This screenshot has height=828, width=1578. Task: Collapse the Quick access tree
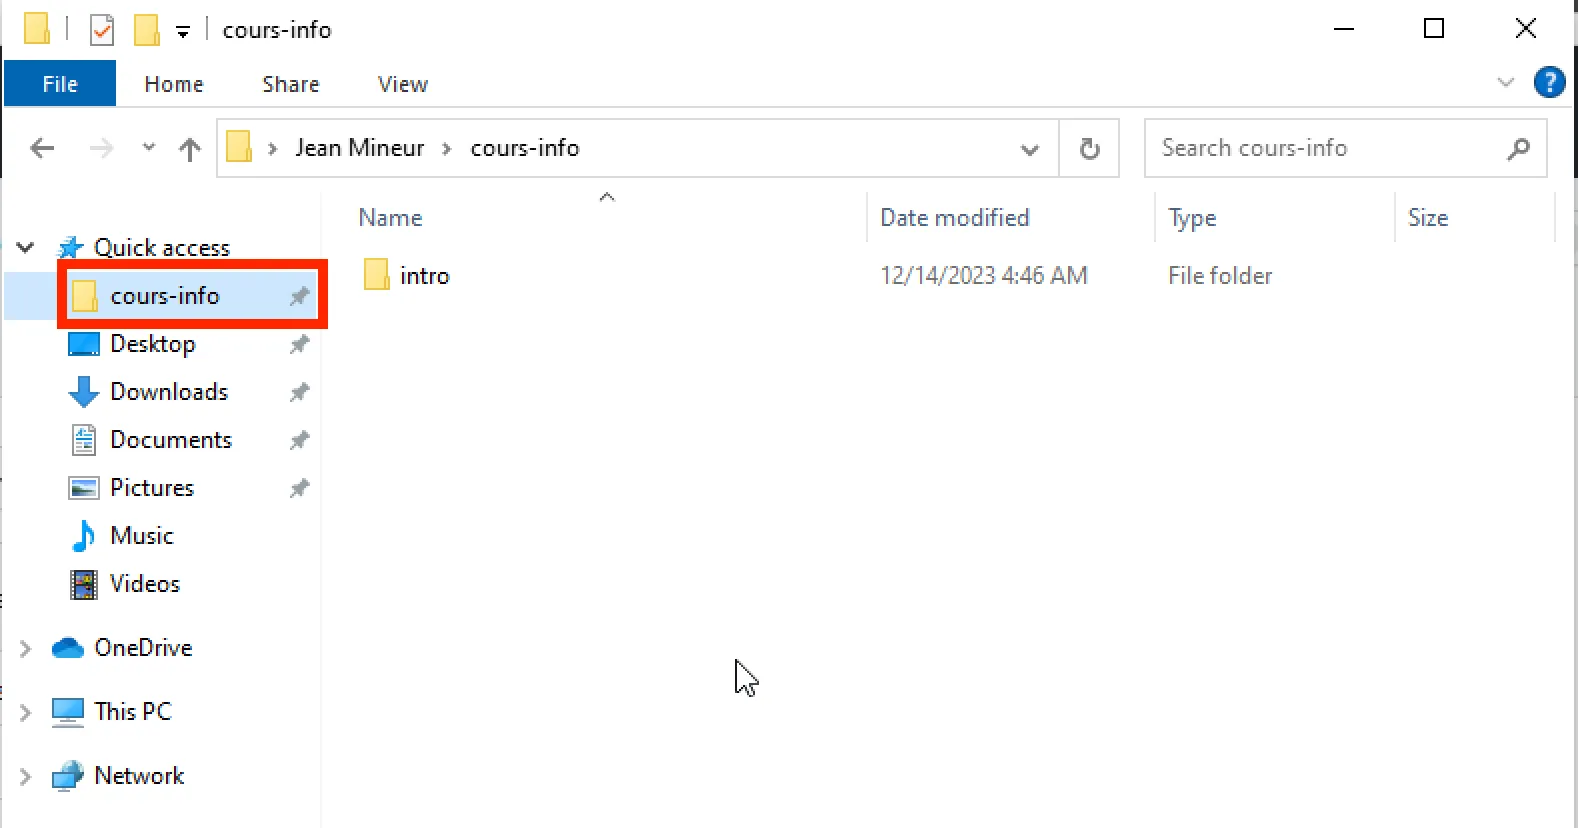(26, 247)
